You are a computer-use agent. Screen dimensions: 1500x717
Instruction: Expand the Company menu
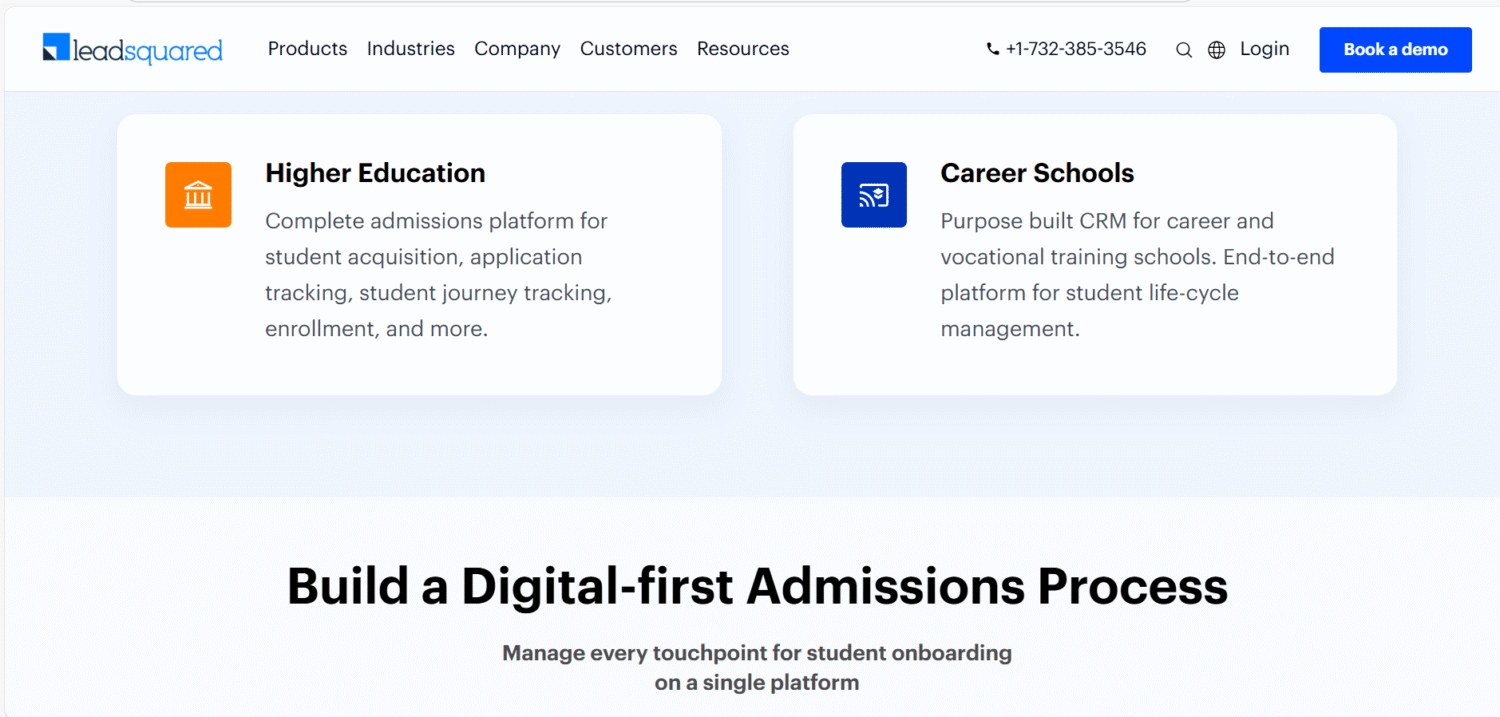click(x=517, y=49)
